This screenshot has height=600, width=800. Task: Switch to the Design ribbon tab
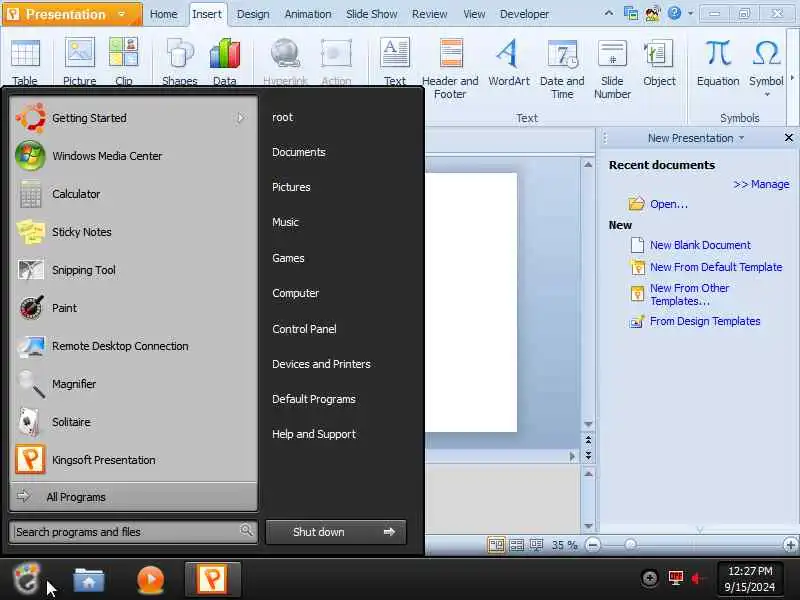253,14
